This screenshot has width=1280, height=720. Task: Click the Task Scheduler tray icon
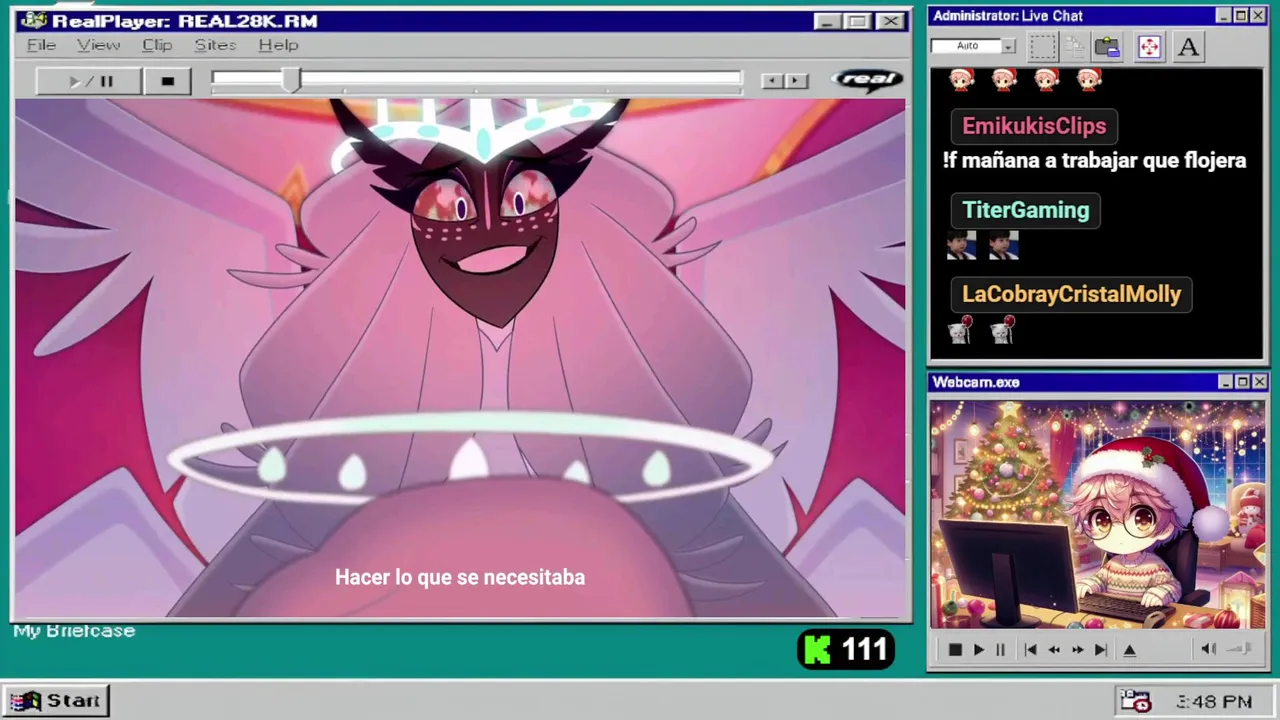(1135, 701)
